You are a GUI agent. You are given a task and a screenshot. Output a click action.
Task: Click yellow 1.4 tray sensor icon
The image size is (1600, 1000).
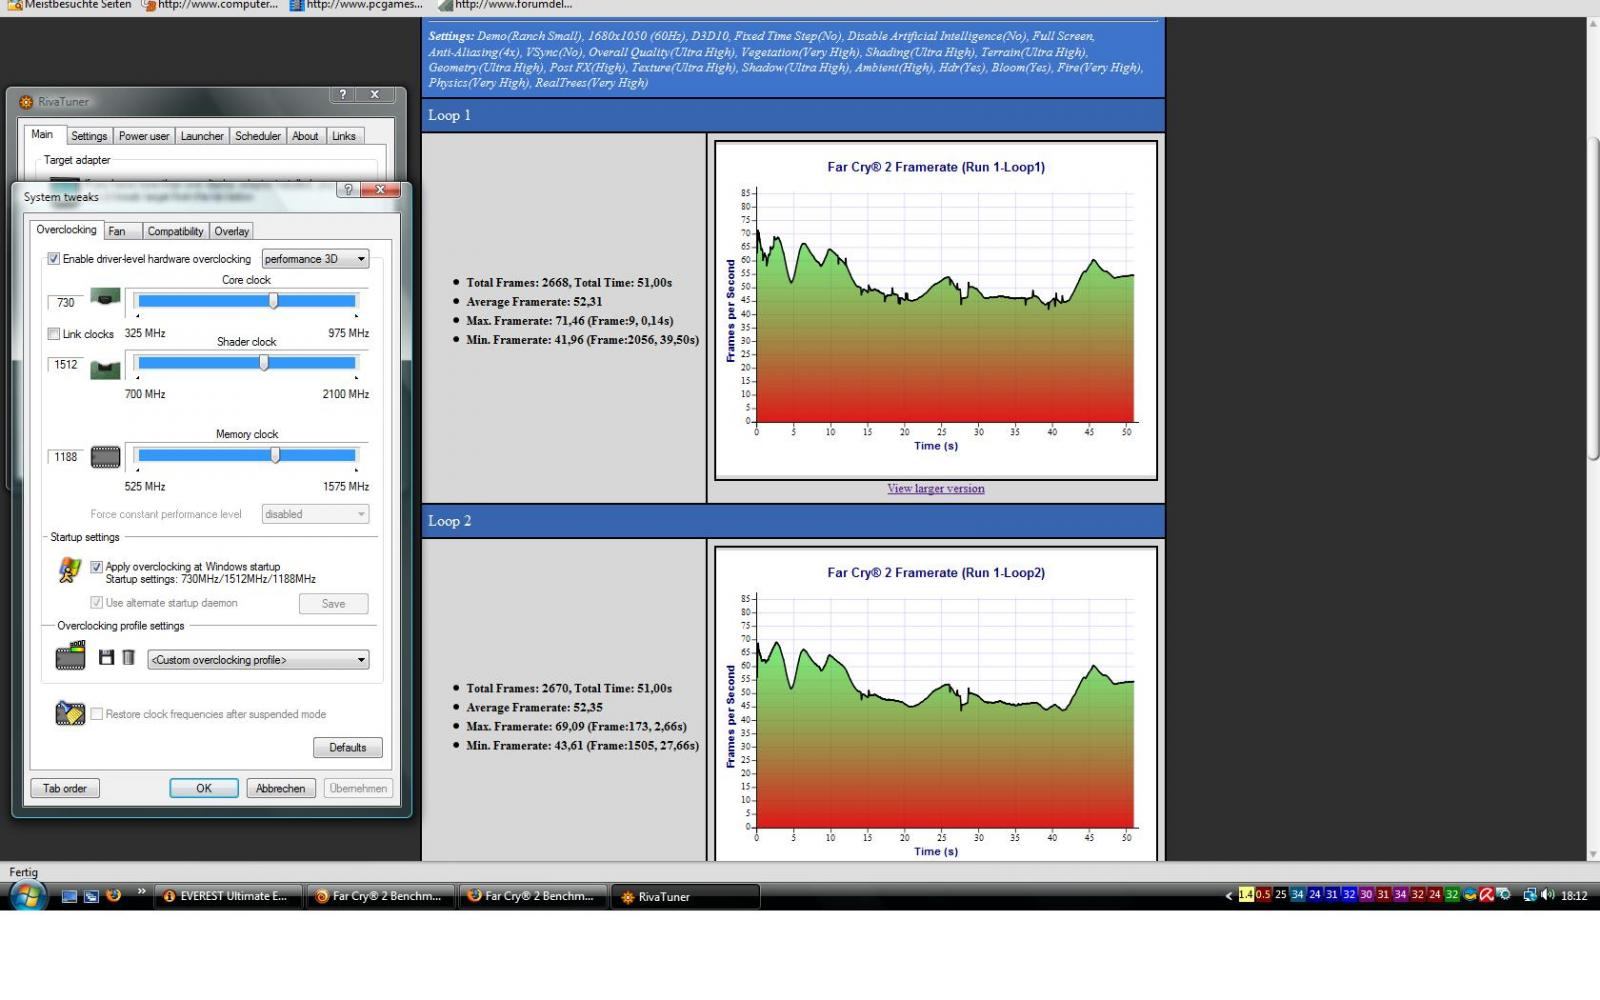point(1246,895)
